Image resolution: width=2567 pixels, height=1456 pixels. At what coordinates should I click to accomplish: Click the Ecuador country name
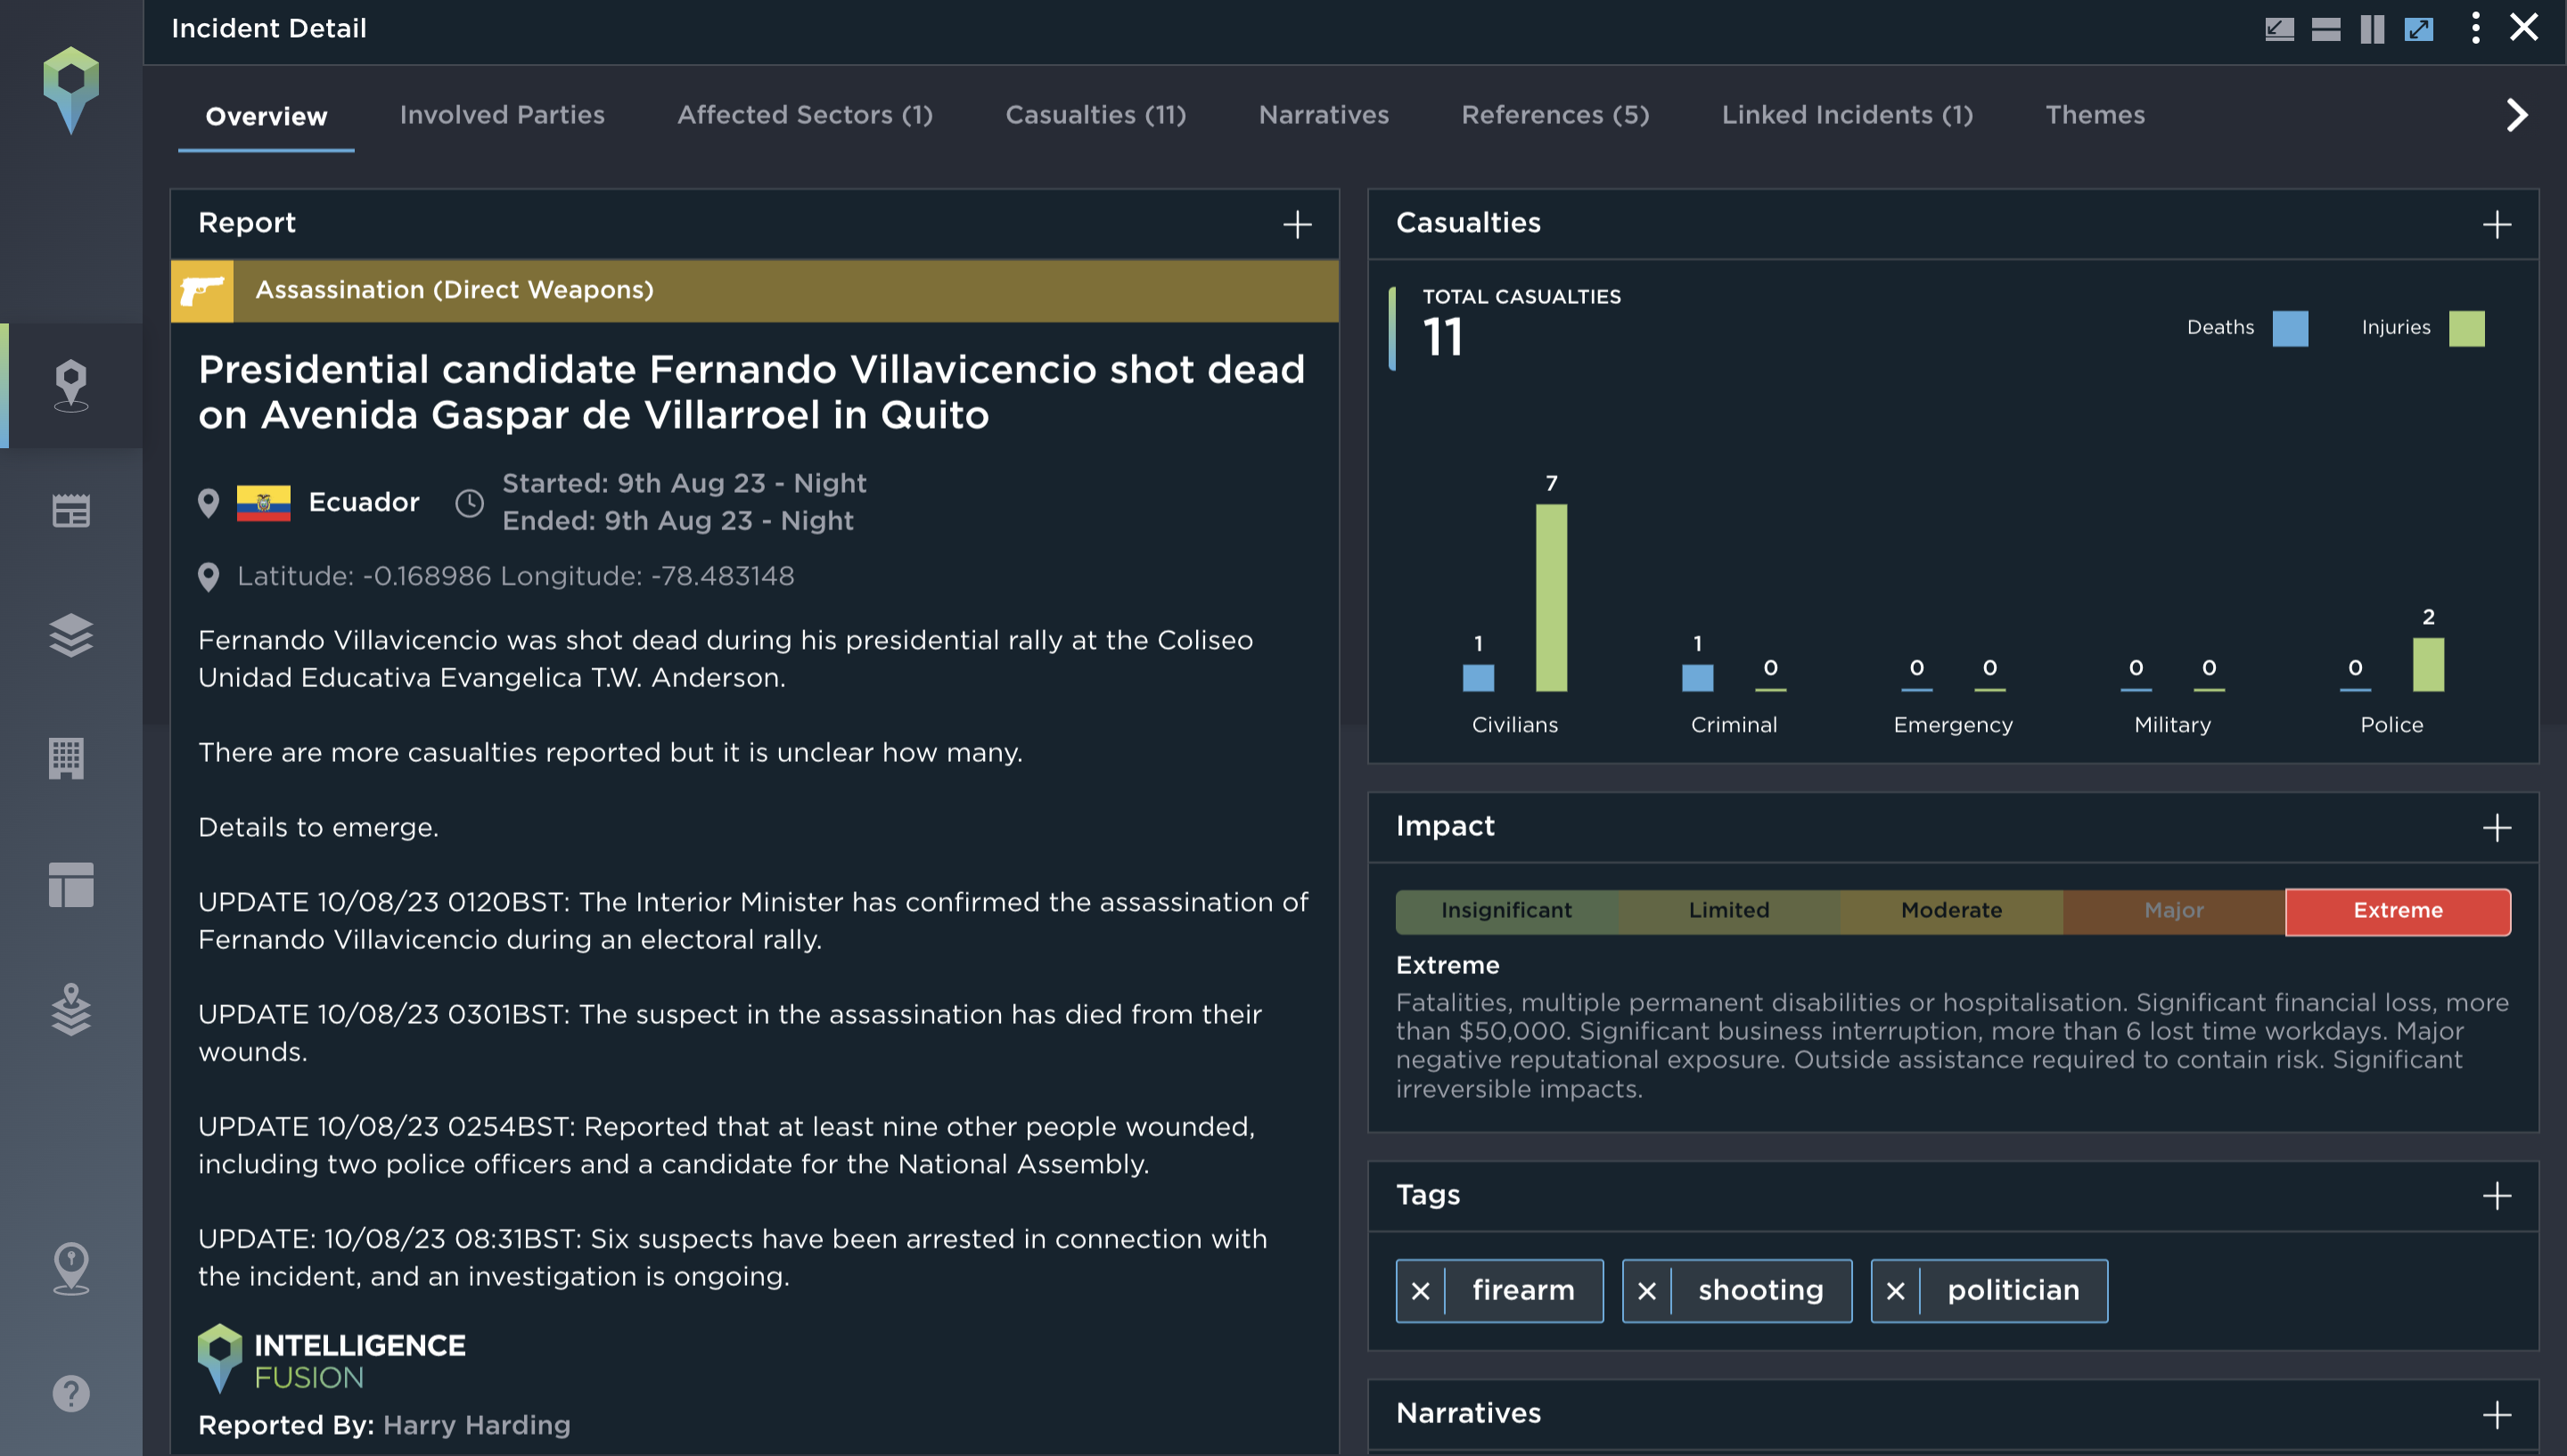point(364,503)
